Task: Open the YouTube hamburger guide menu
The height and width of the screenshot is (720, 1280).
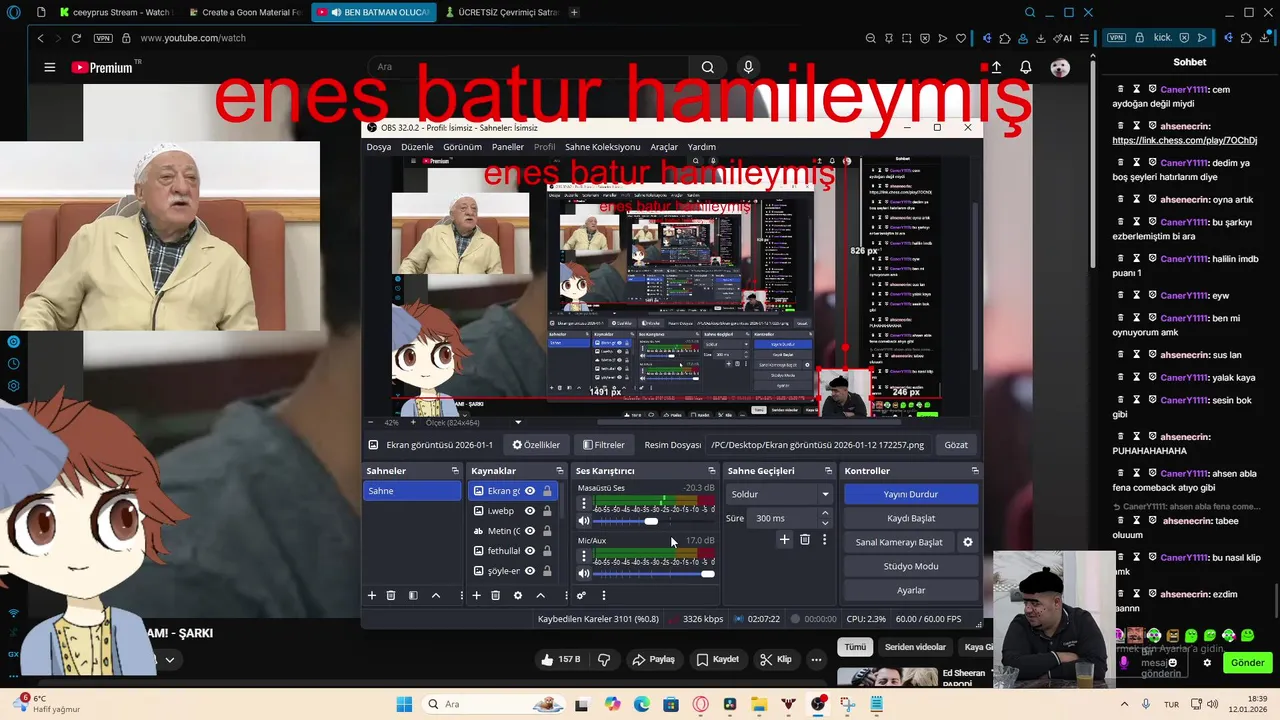Action: (x=50, y=67)
